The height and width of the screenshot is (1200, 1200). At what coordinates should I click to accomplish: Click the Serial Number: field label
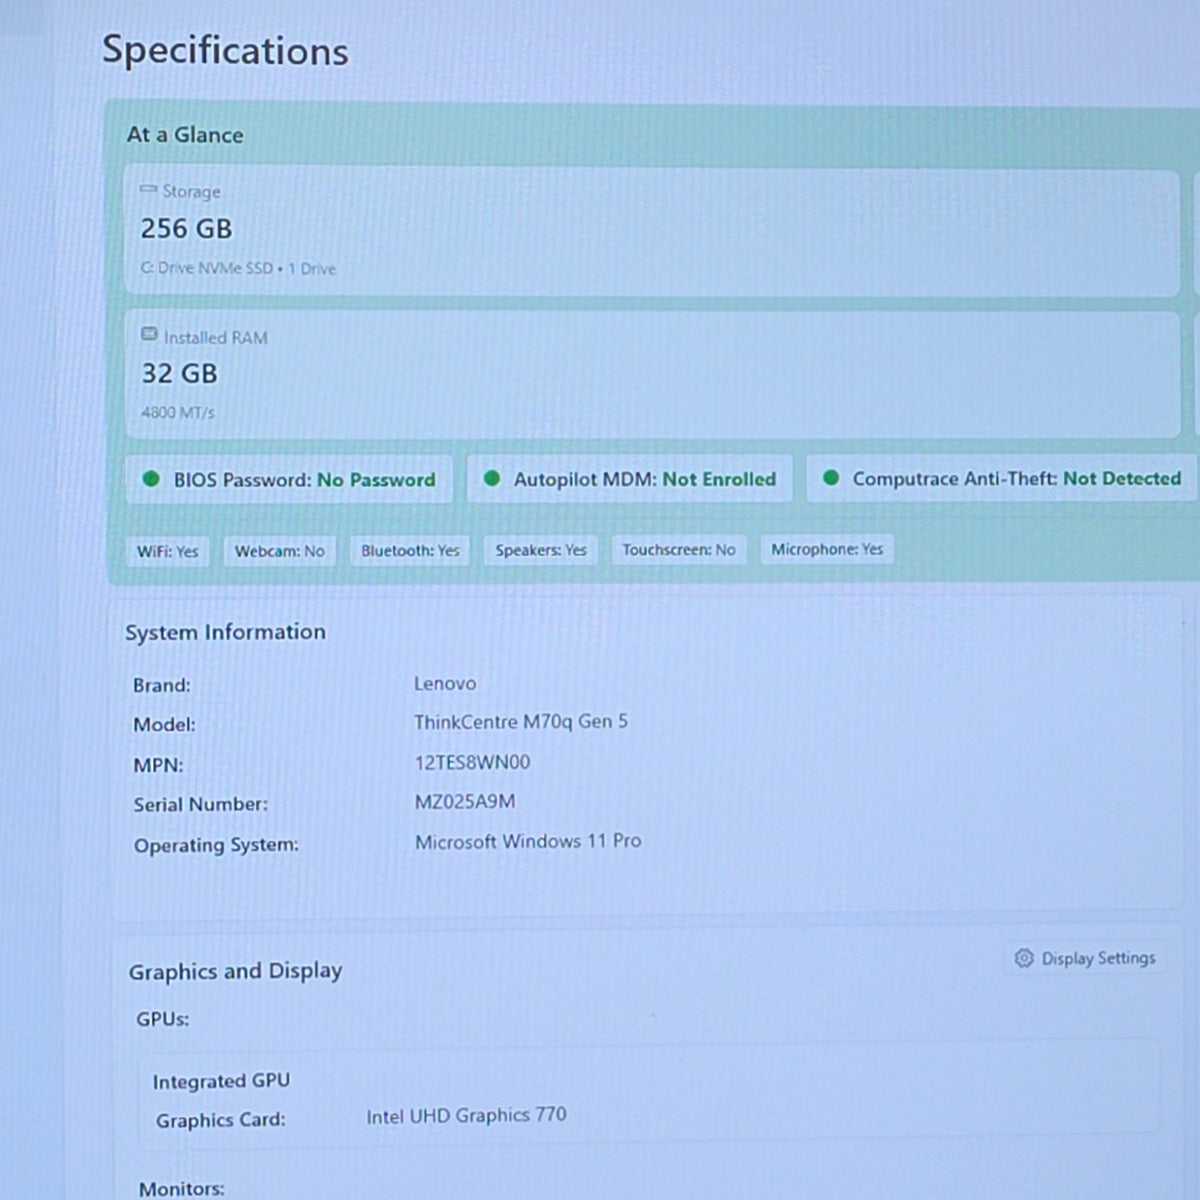coord(200,805)
